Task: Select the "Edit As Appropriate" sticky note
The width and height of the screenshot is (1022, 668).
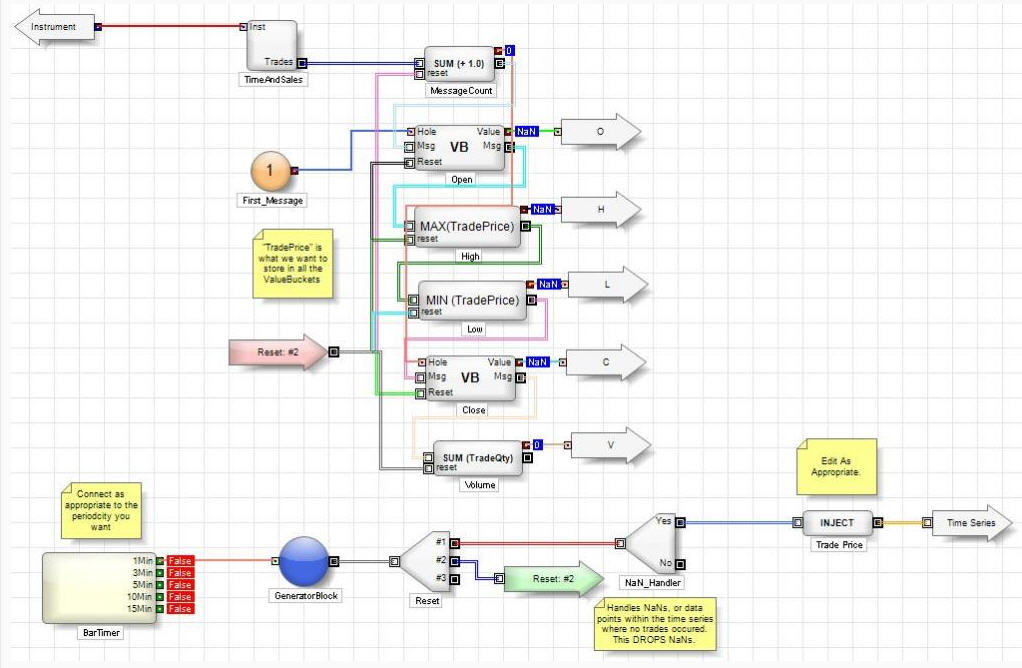Action: pos(836,466)
